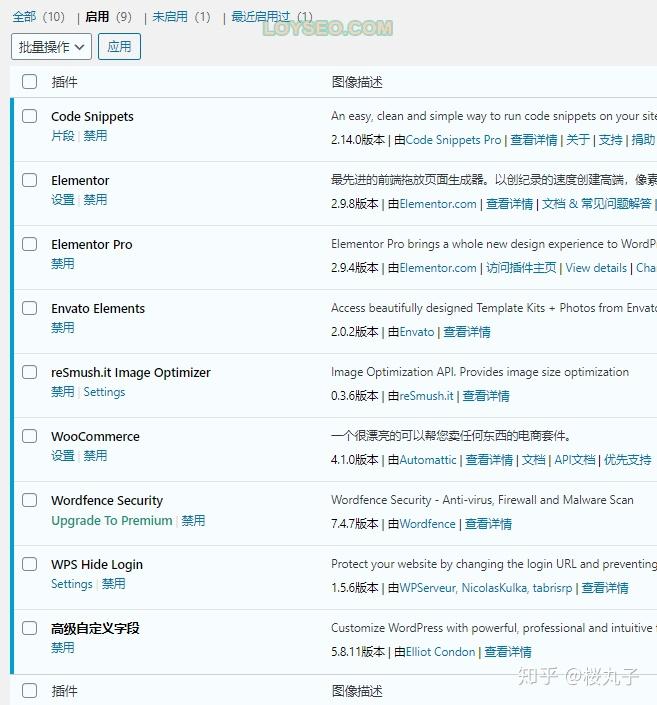Check the WPS Hide Login checkbox

click(x=30, y=564)
